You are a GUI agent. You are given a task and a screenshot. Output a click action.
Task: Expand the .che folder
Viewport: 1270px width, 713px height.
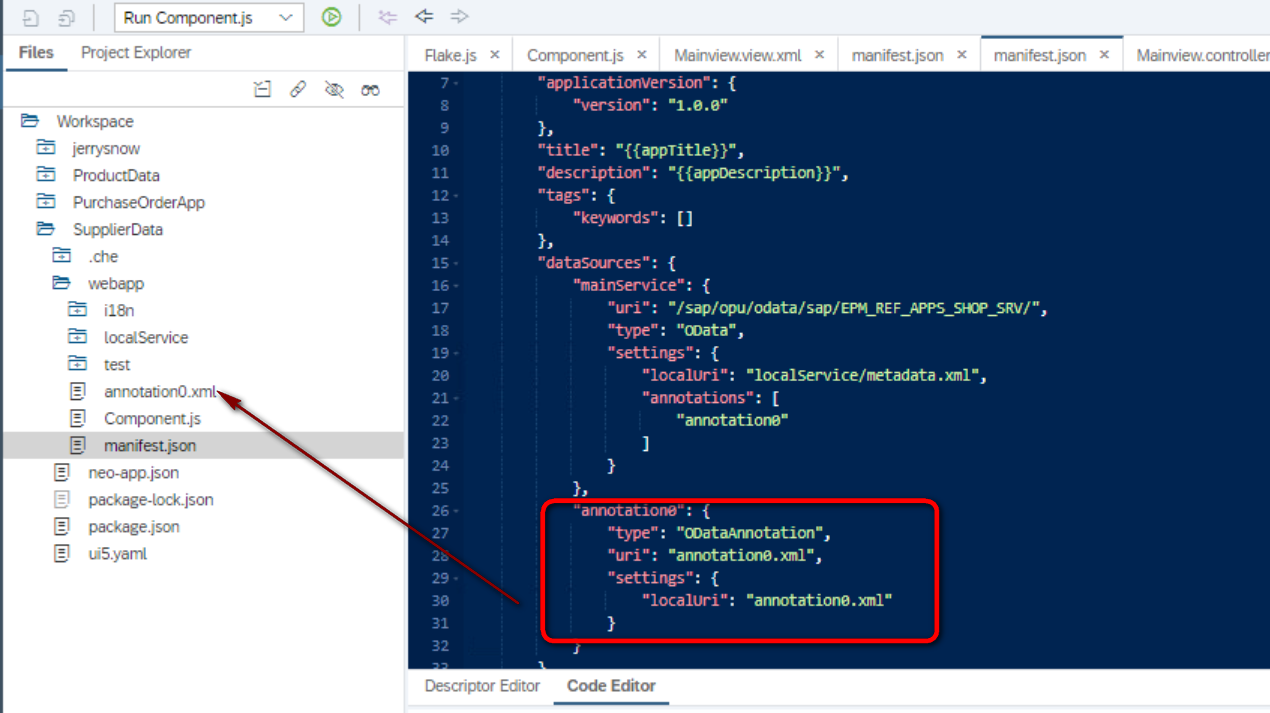tap(62, 256)
